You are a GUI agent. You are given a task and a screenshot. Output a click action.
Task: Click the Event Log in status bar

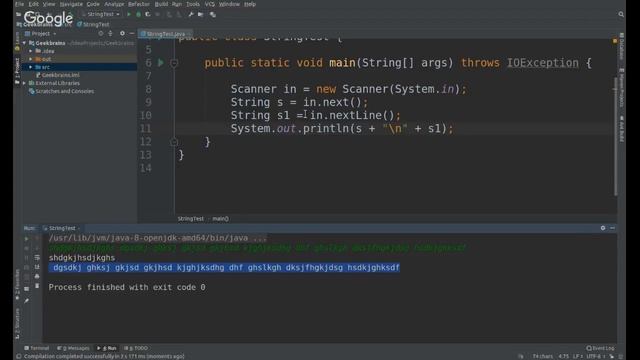(600, 348)
